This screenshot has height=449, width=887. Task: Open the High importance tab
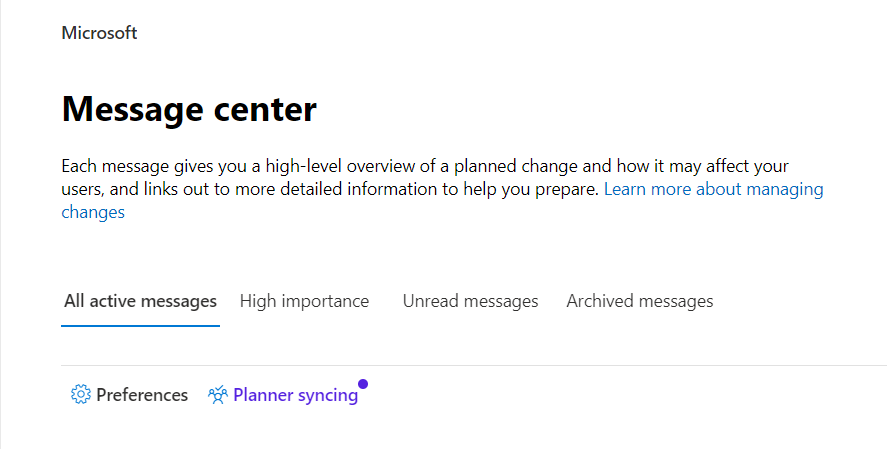coord(304,301)
